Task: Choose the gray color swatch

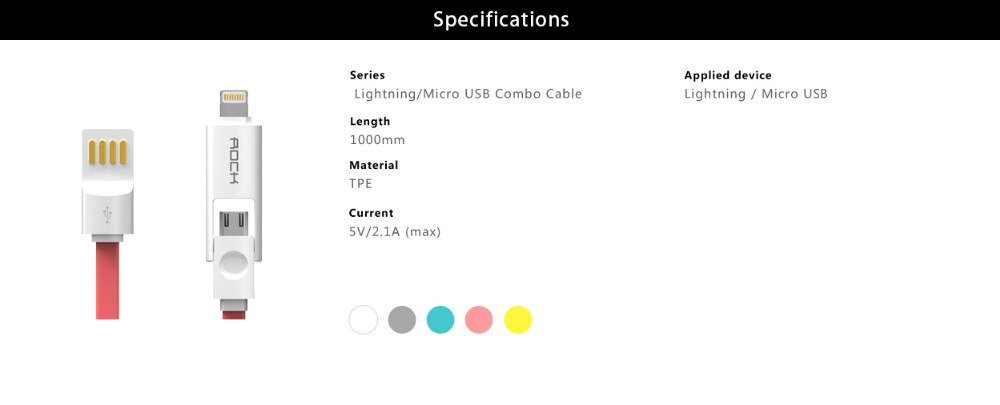Action: [x=402, y=320]
